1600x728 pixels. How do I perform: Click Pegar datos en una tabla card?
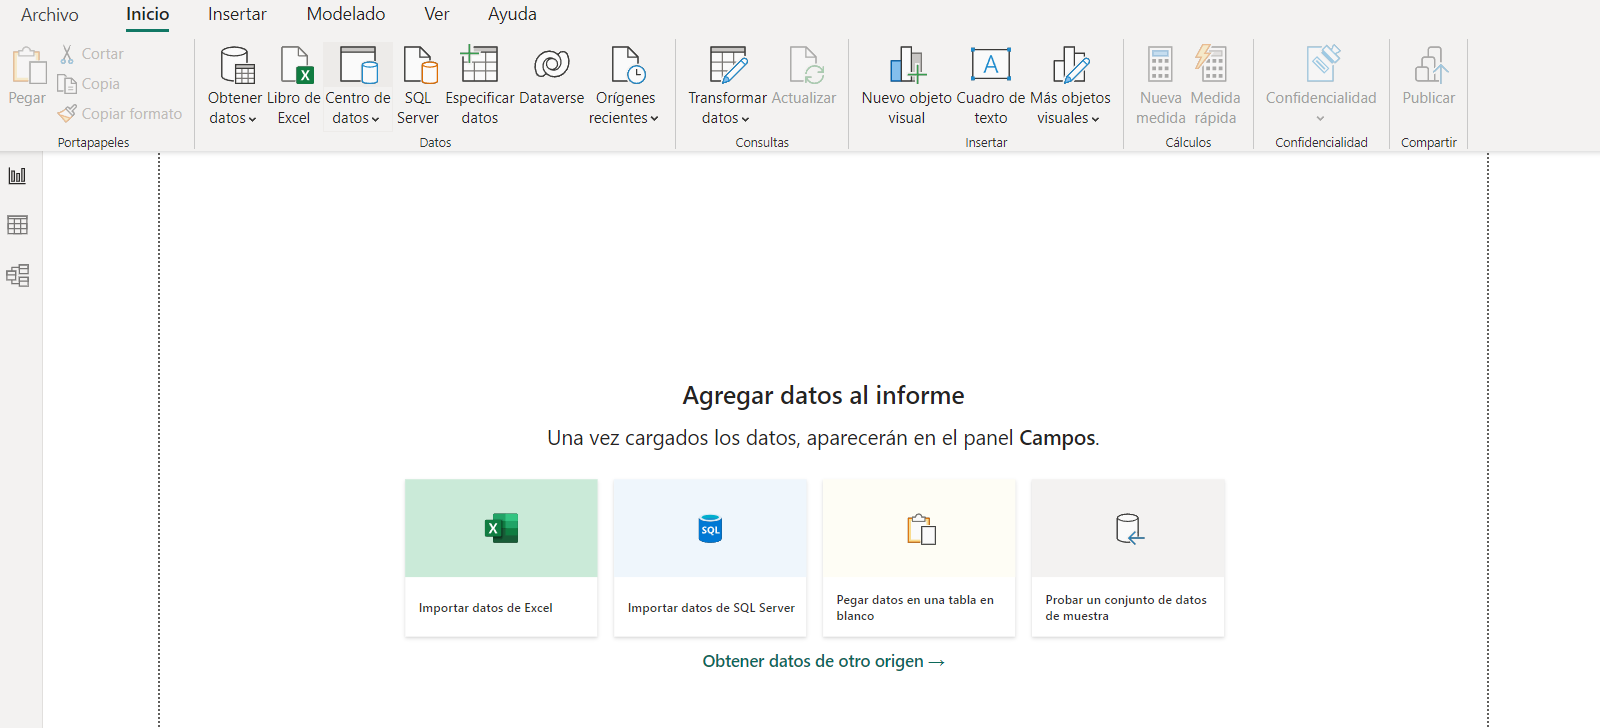pos(919,558)
